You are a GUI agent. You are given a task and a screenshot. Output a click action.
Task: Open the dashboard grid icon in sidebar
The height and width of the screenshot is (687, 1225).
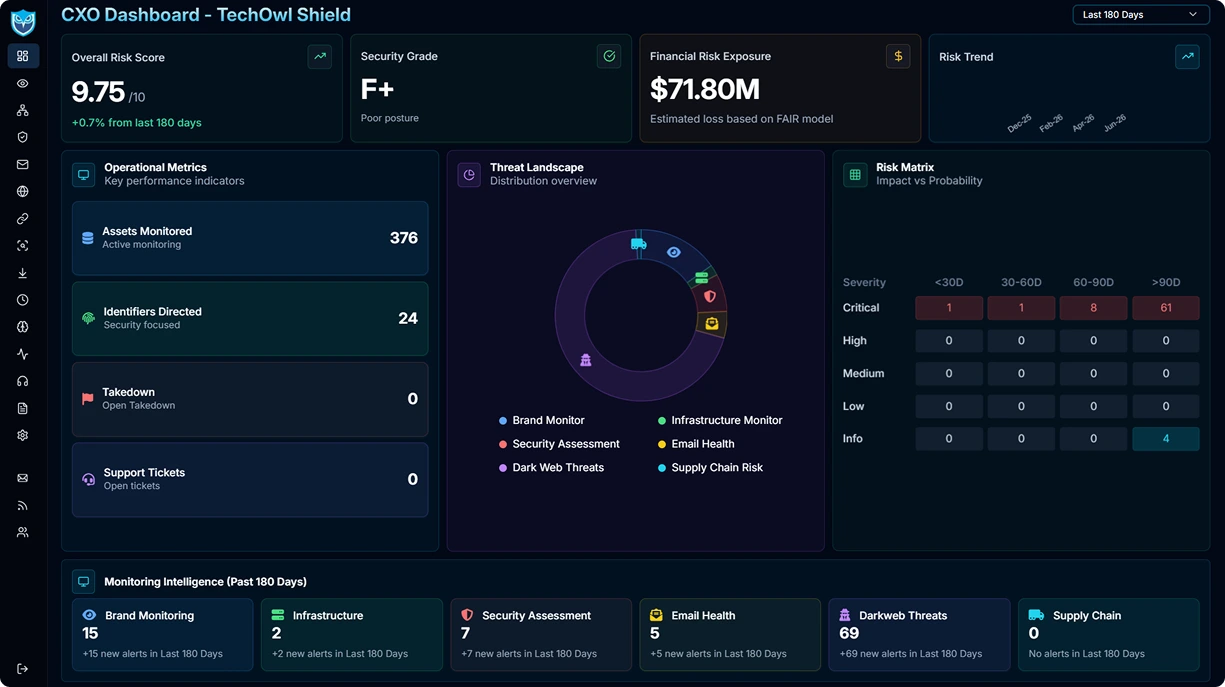(x=23, y=56)
